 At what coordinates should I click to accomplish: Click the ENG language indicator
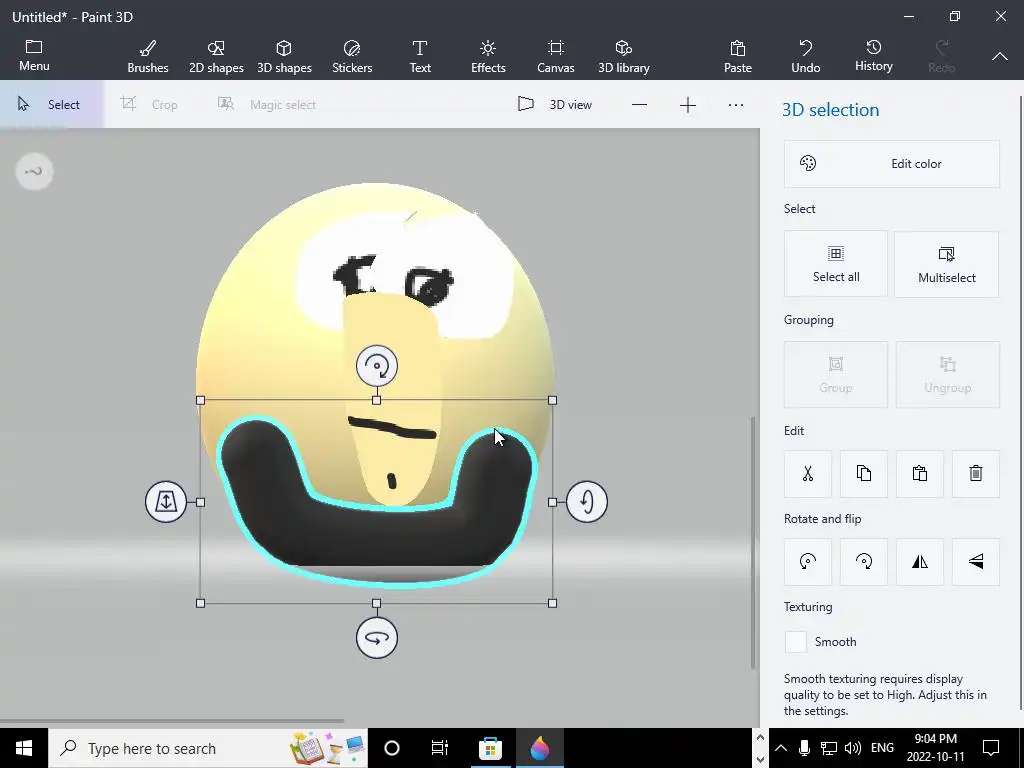tap(882, 748)
